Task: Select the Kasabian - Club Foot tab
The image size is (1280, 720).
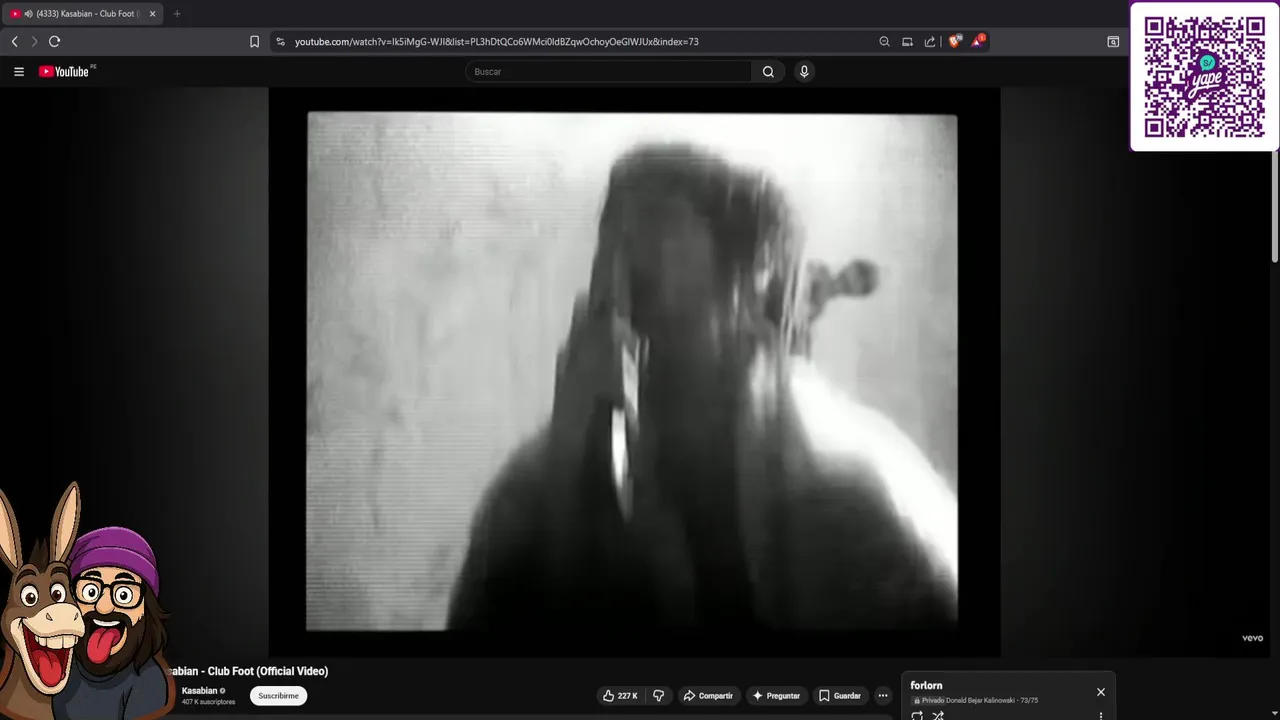Action: pyautogui.click(x=82, y=14)
